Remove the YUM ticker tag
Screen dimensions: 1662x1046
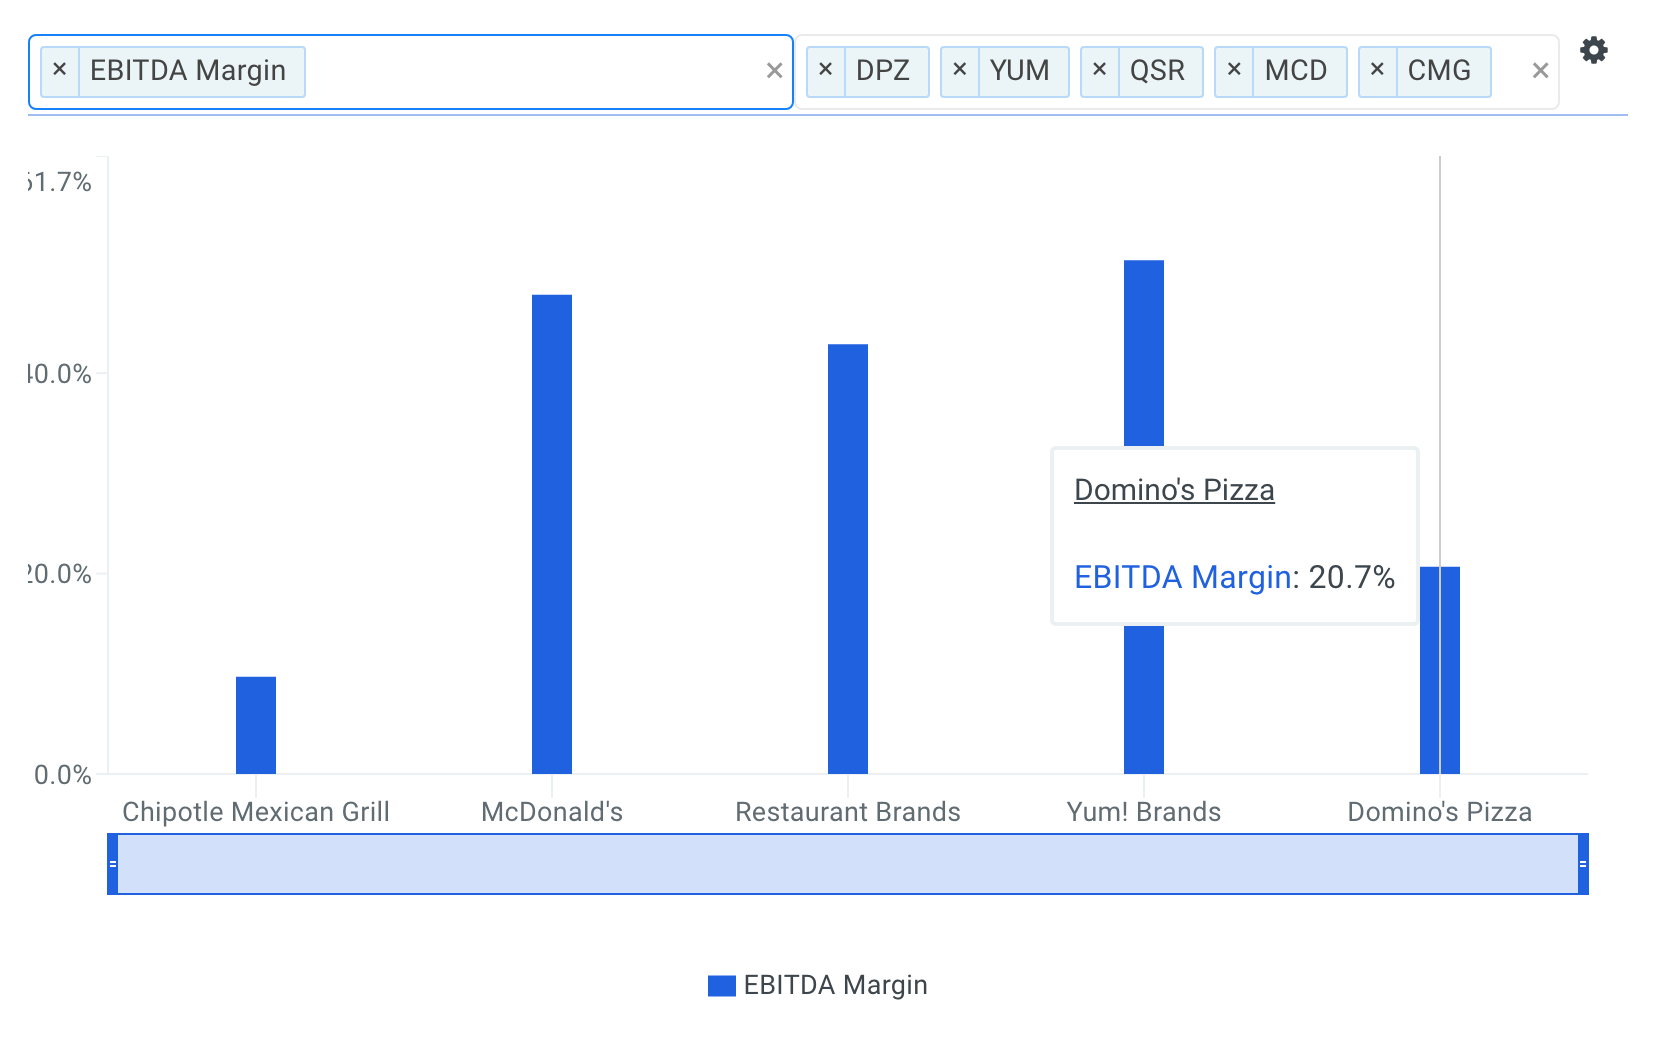[960, 71]
